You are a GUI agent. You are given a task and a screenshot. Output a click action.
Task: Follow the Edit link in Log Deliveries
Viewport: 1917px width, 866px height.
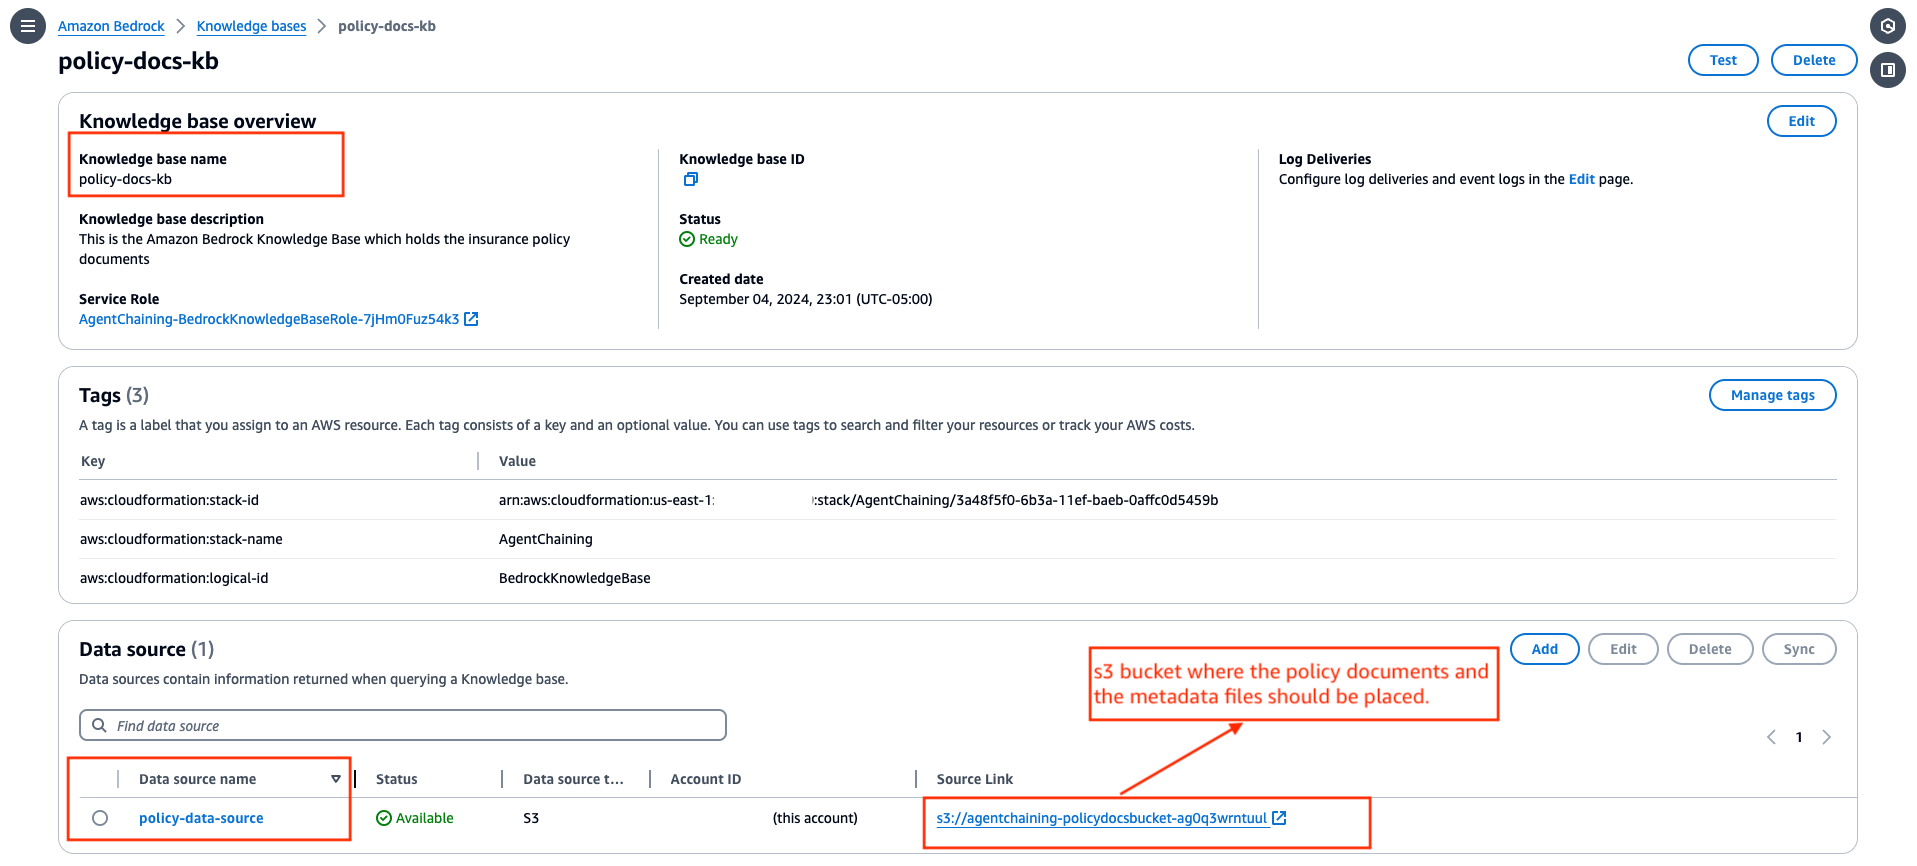[1582, 179]
